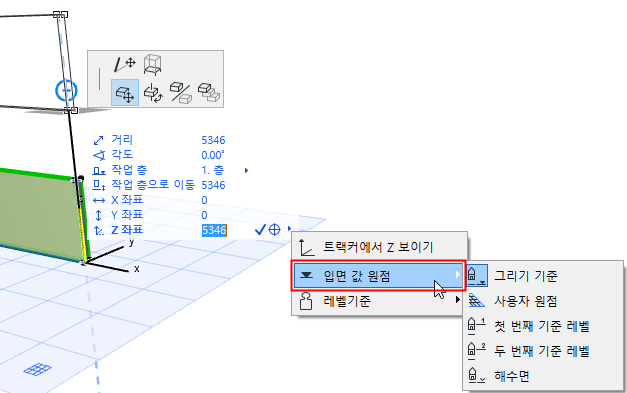Click the 작업 층으로 이동 tracker icon
This screenshot has width=627, height=393.
[99, 186]
